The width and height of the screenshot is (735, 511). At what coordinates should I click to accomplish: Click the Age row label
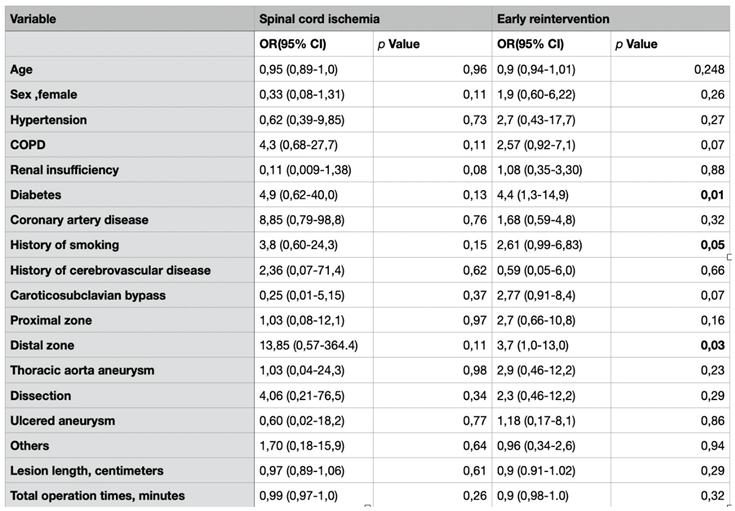pos(22,69)
